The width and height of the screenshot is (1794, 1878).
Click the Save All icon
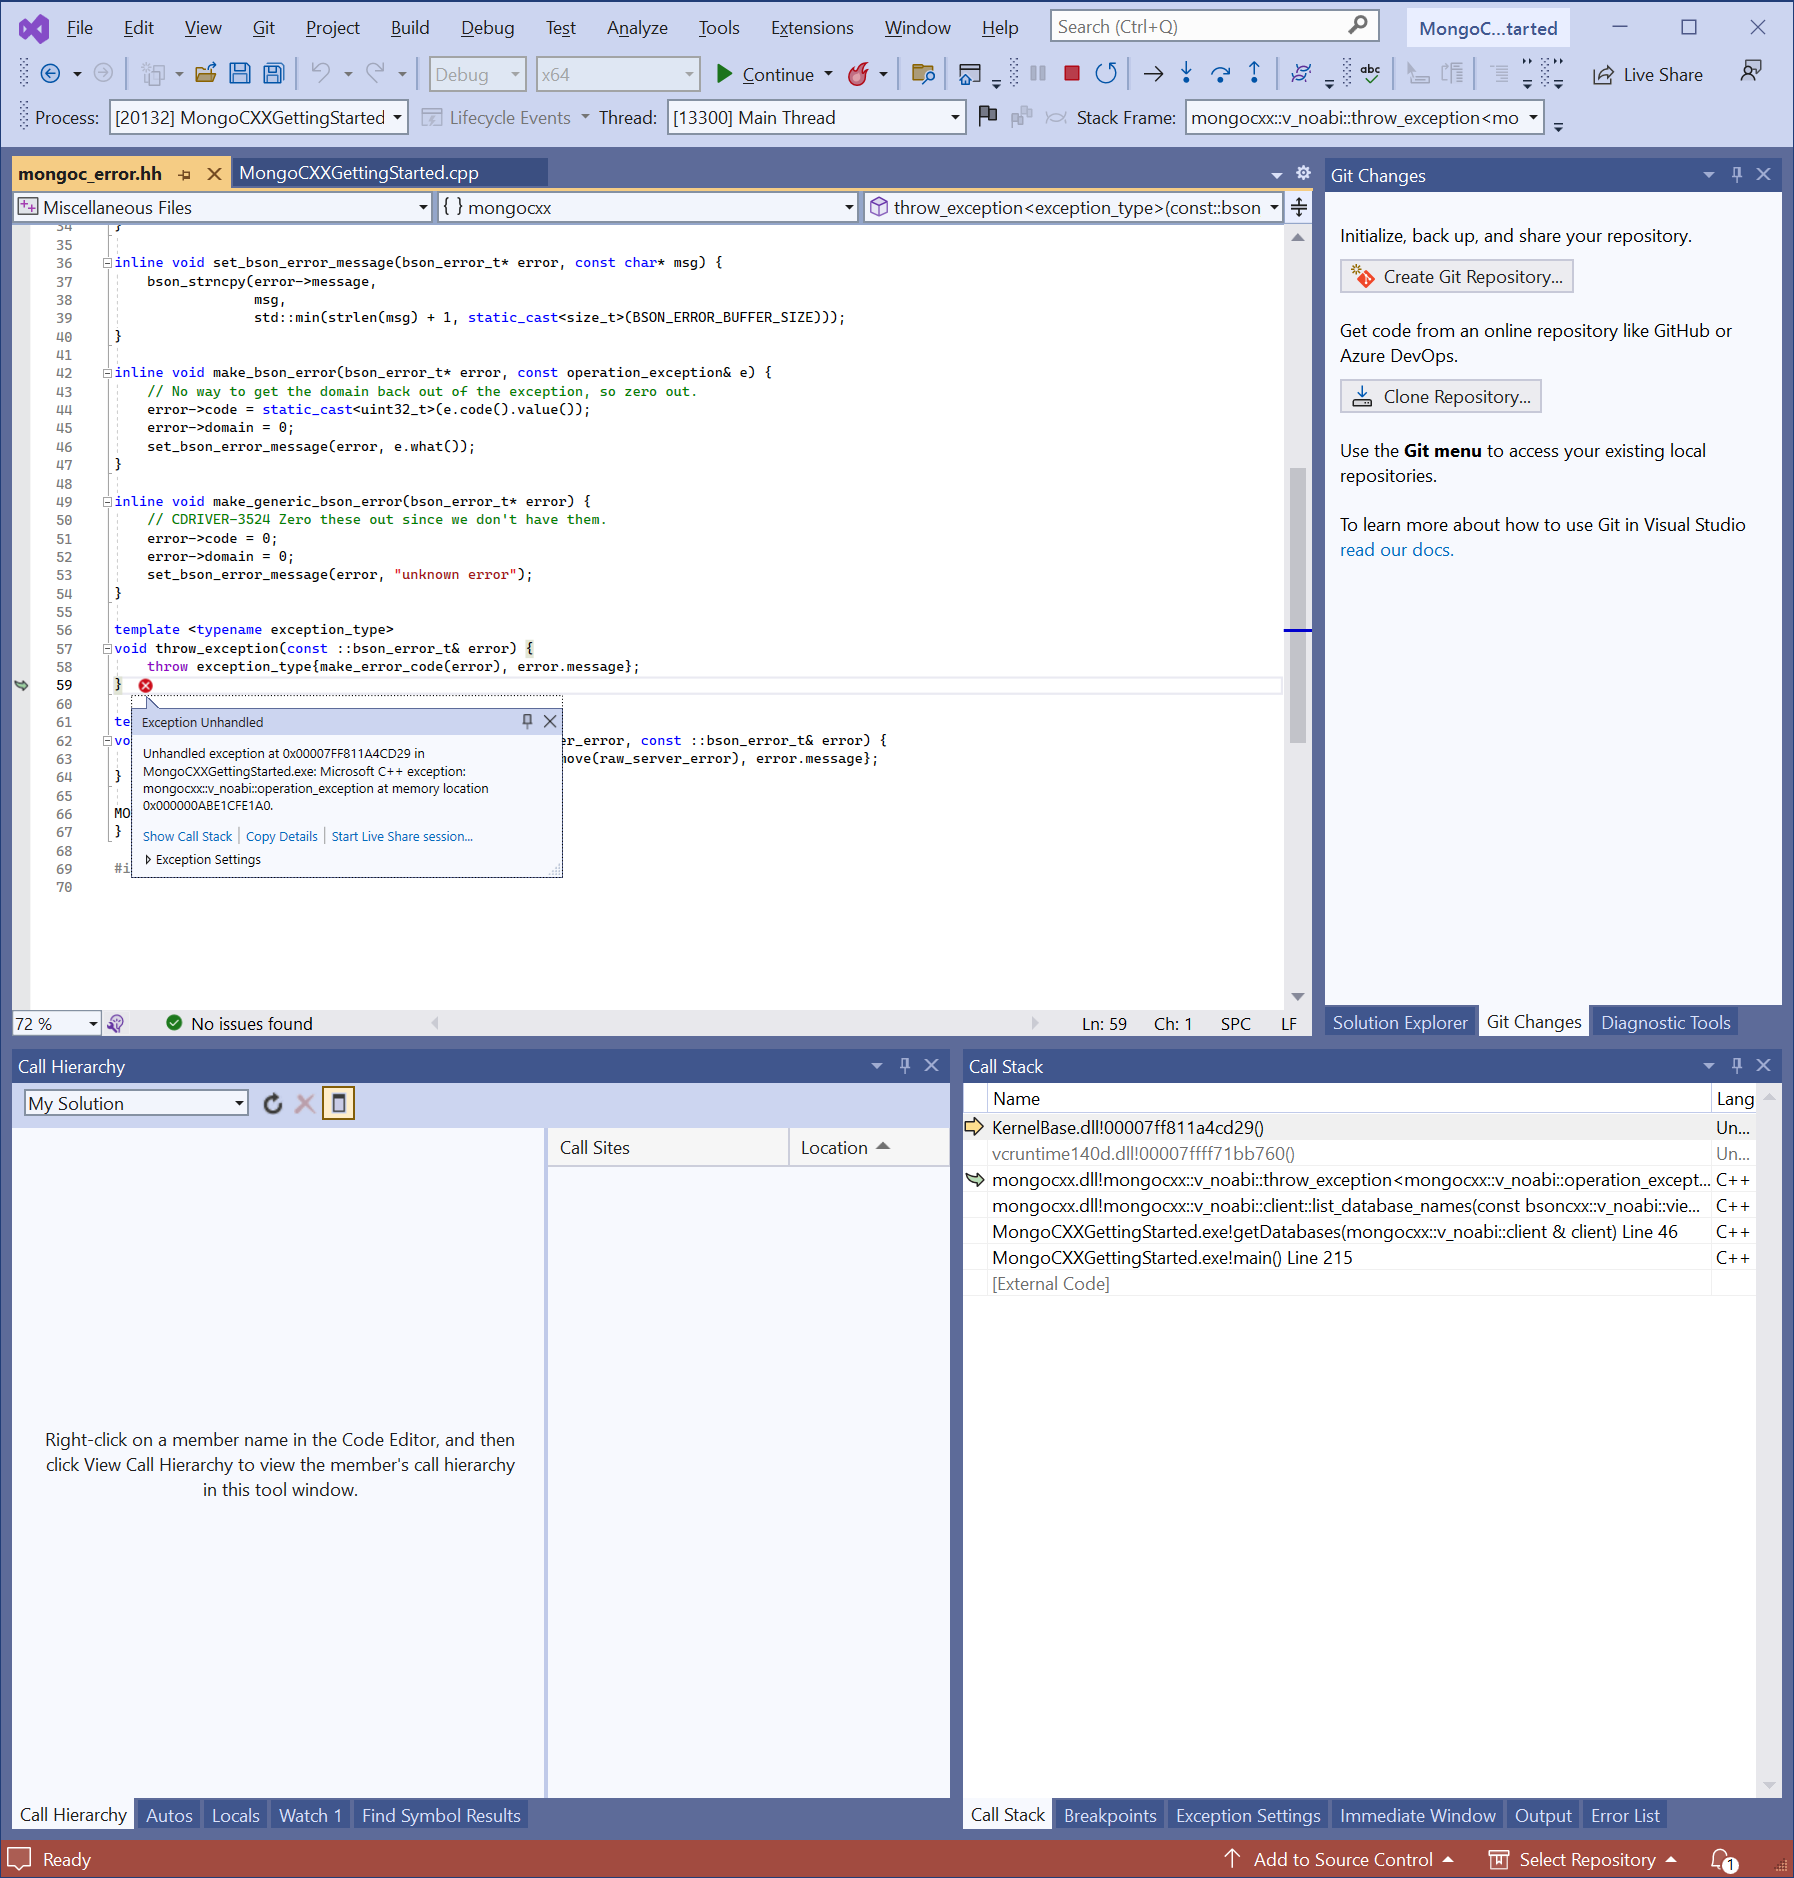pos(273,73)
